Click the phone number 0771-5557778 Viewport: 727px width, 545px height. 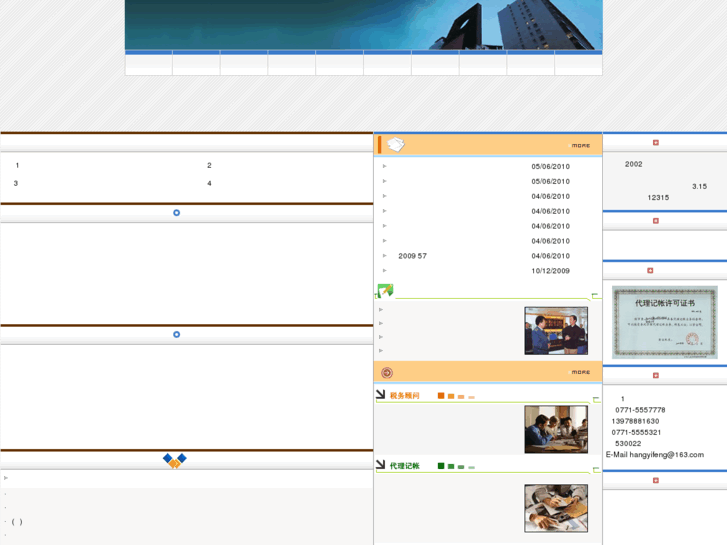click(640, 410)
